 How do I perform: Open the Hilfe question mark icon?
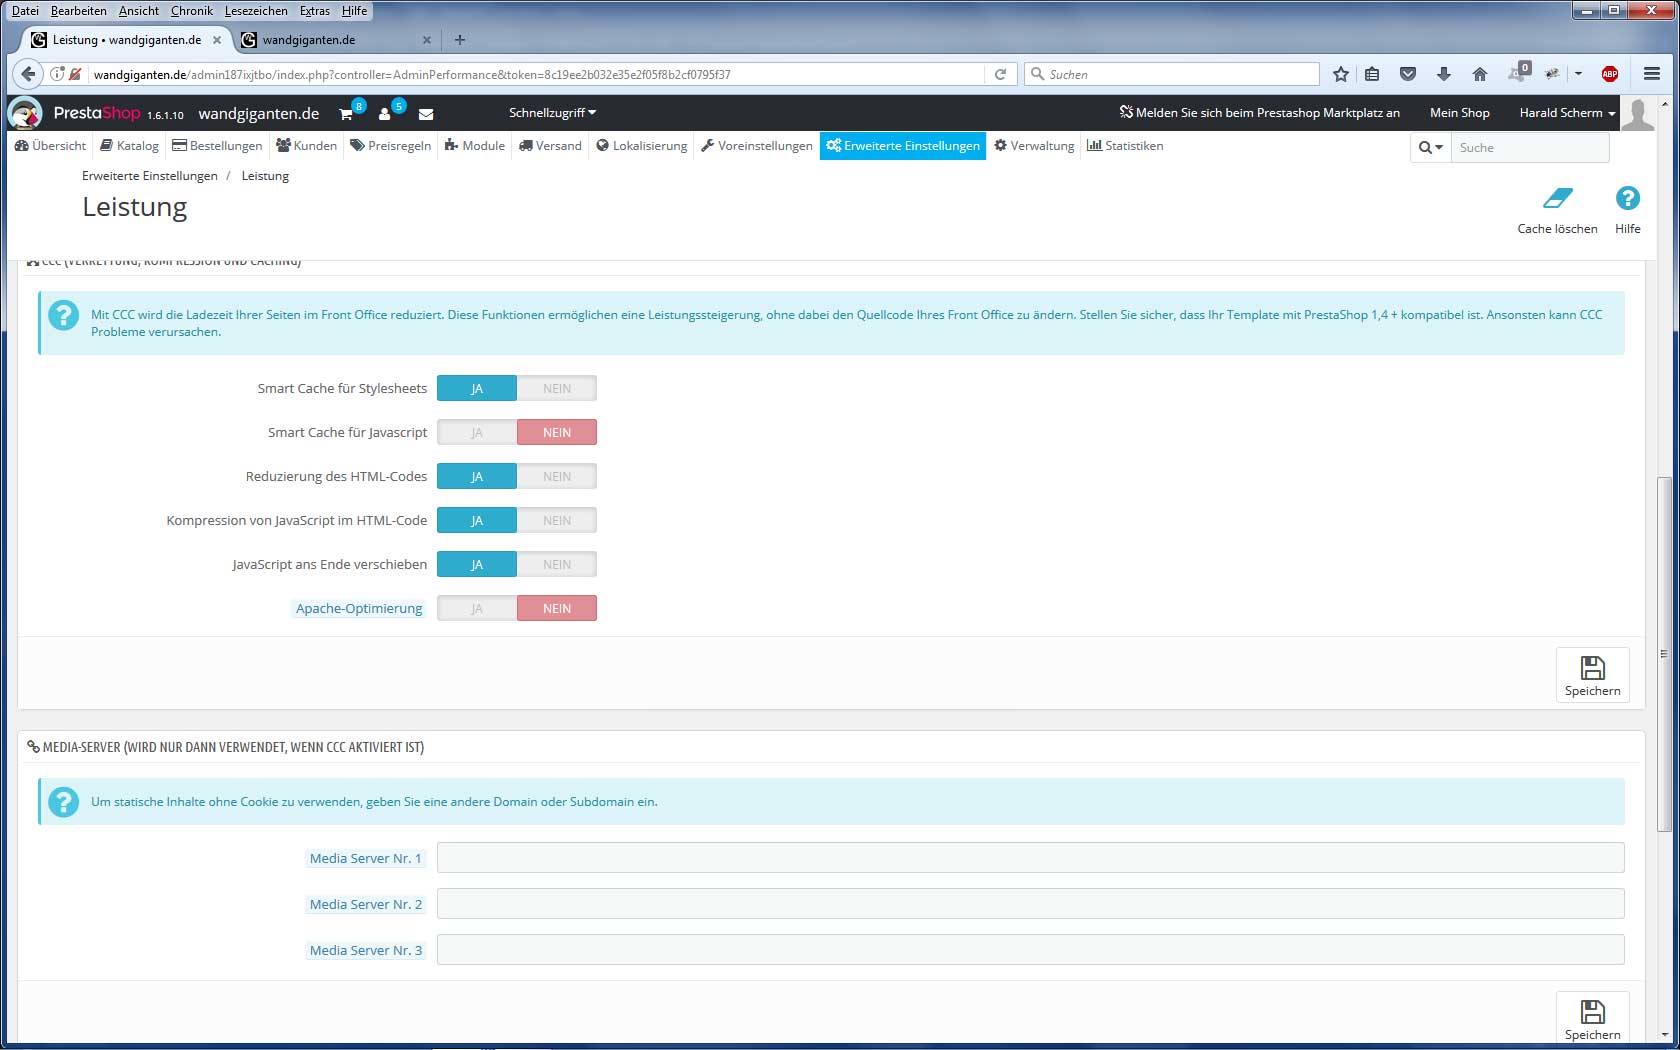(x=1627, y=198)
